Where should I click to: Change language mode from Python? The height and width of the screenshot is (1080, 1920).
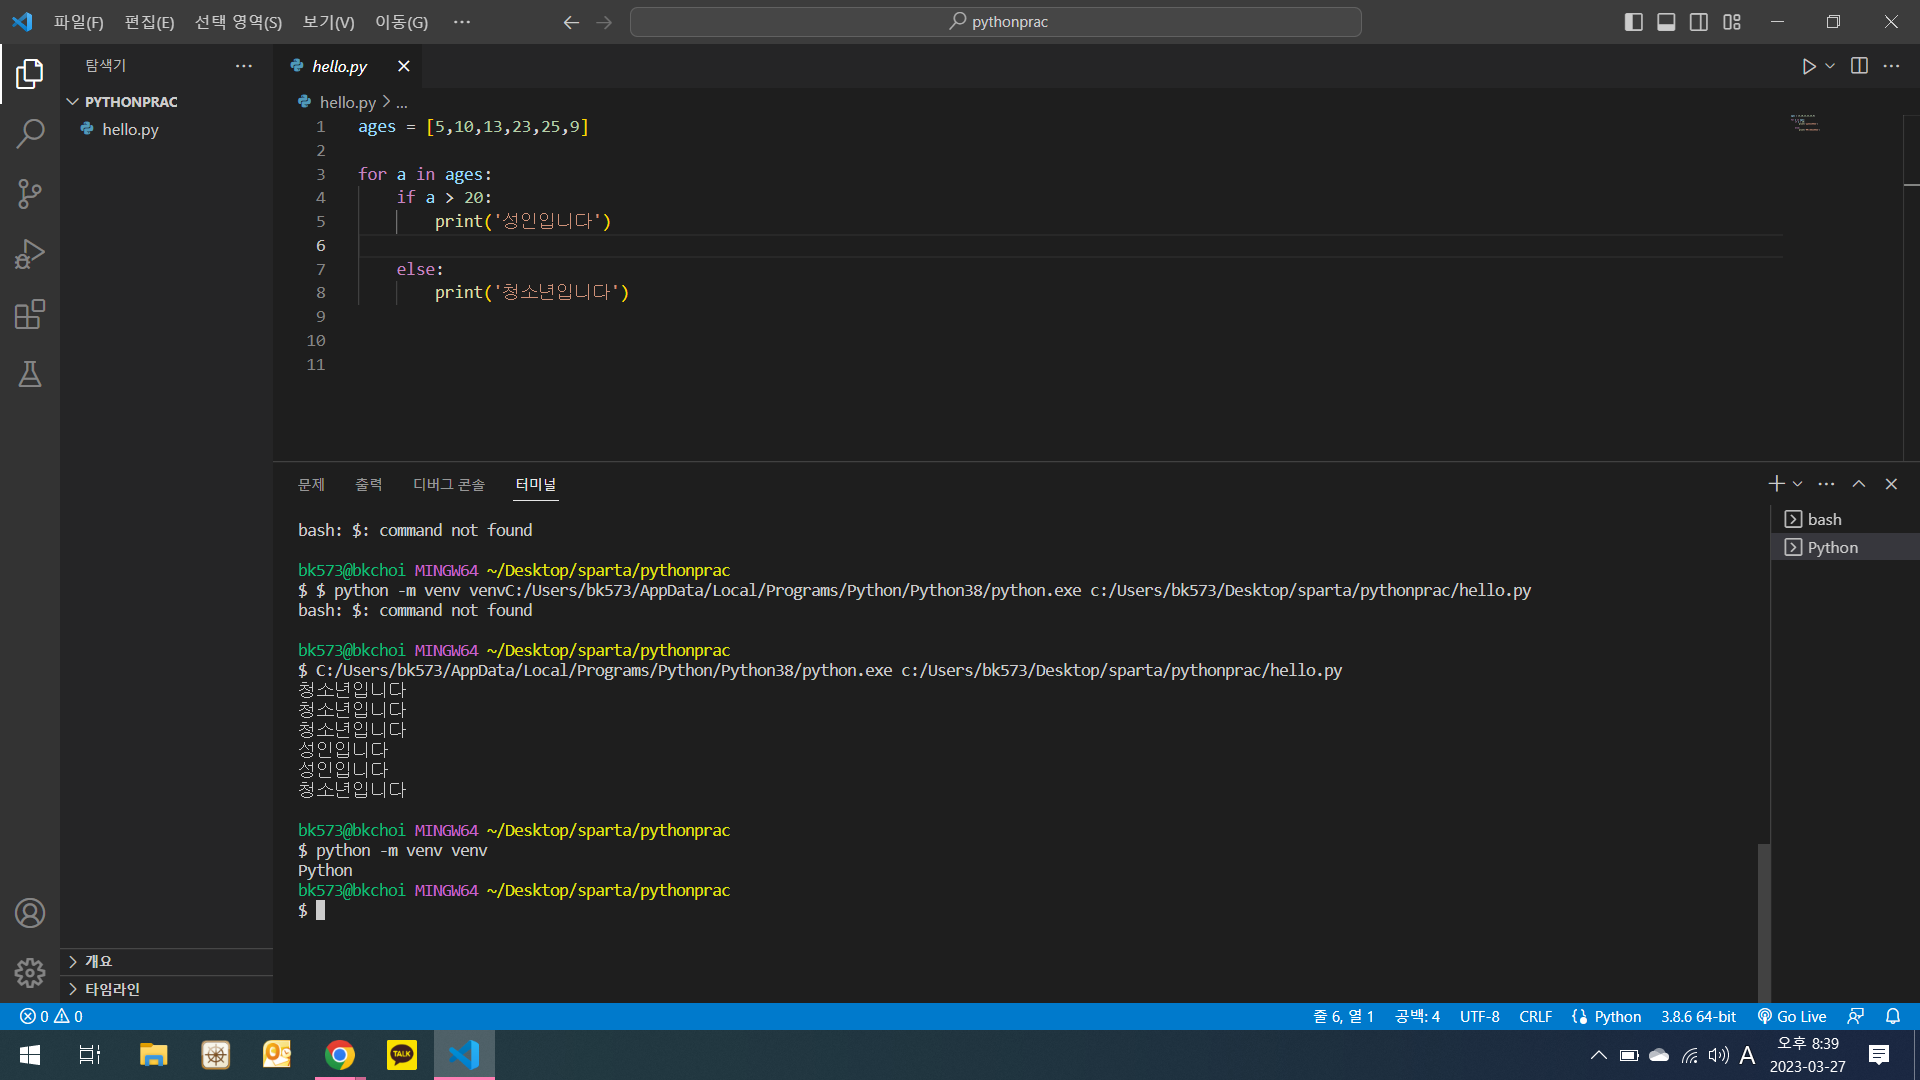(x=1617, y=1016)
